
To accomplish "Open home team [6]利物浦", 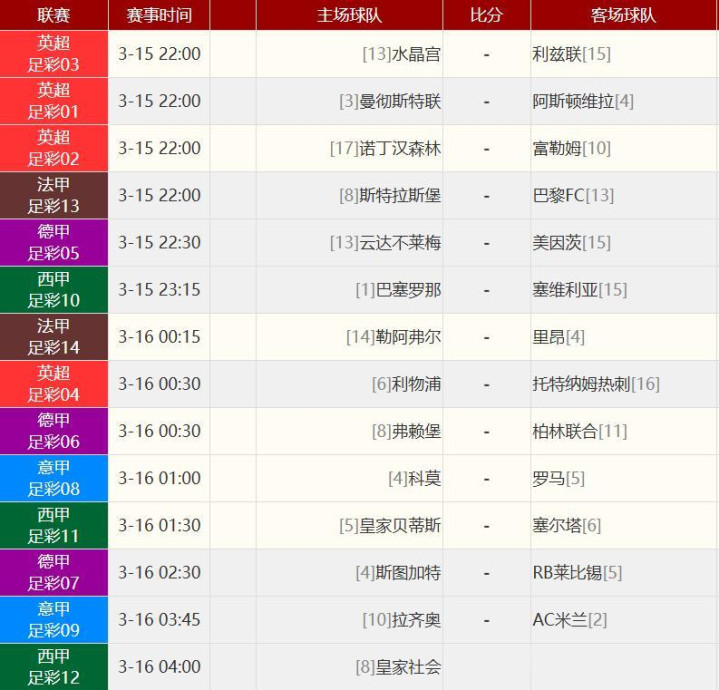I will tap(406, 384).
